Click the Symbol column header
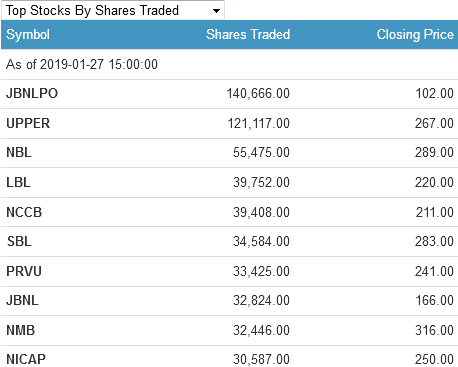Image resolution: width=458 pixels, height=367 pixels. pos(28,34)
